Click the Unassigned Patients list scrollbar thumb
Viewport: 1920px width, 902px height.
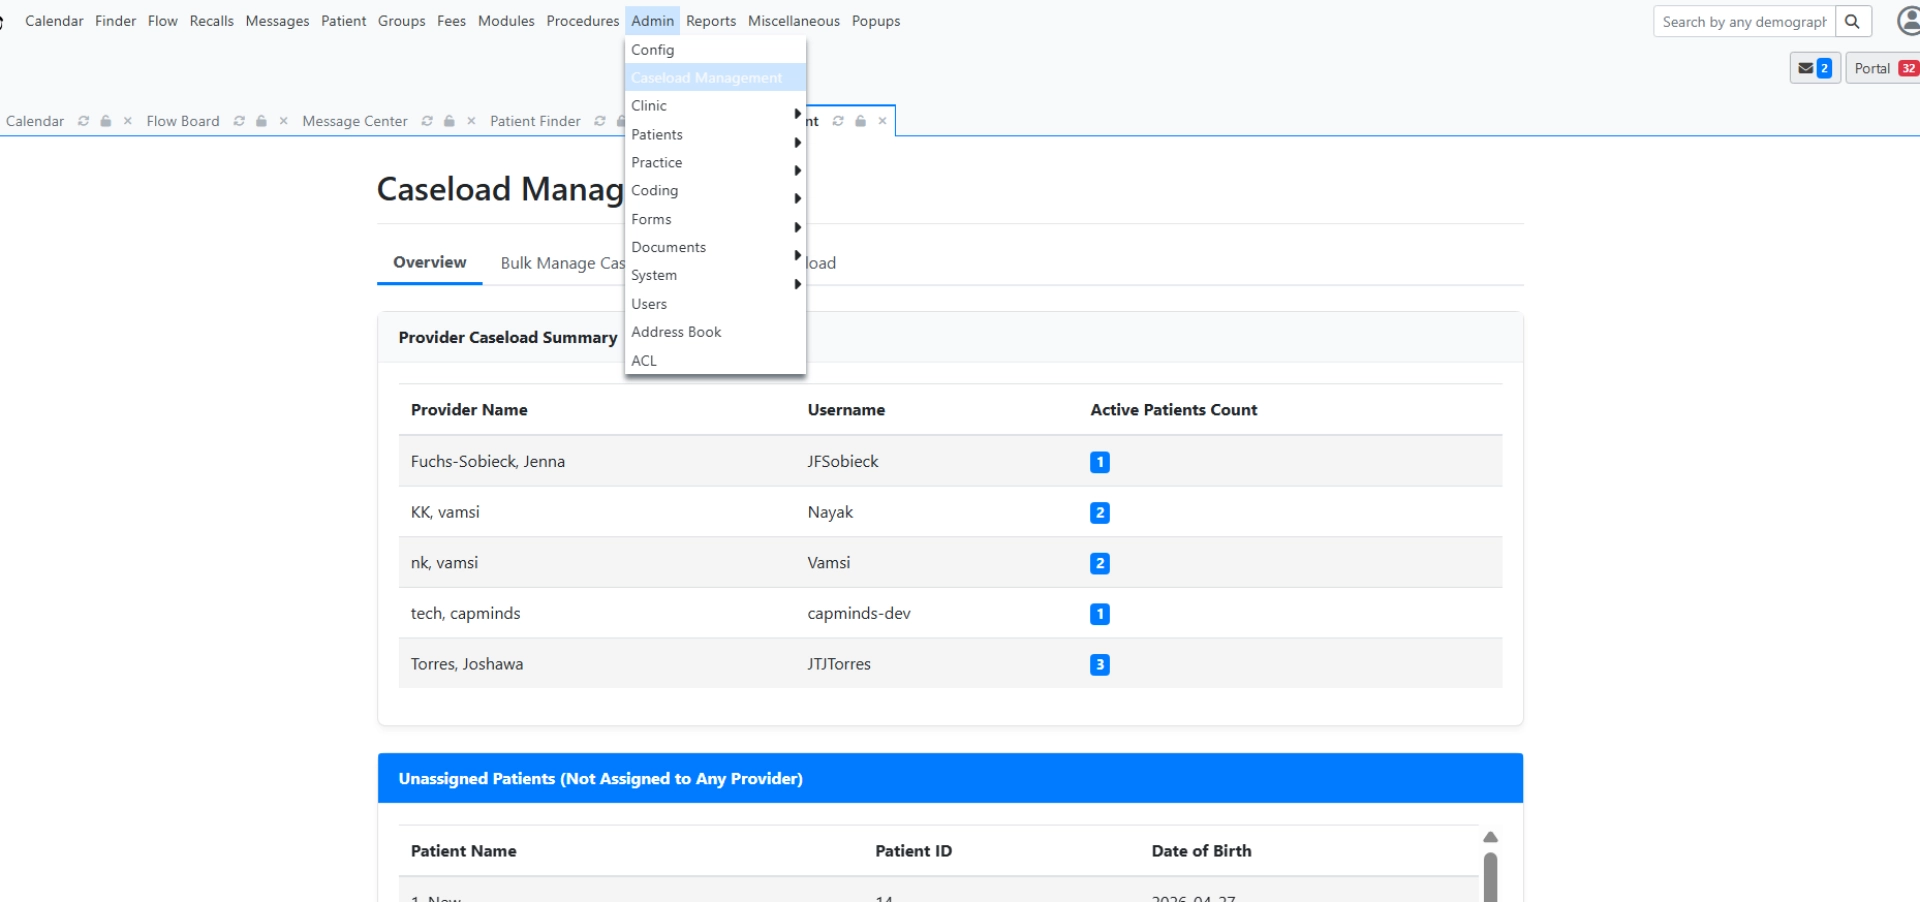click(x=1490, y=877)
